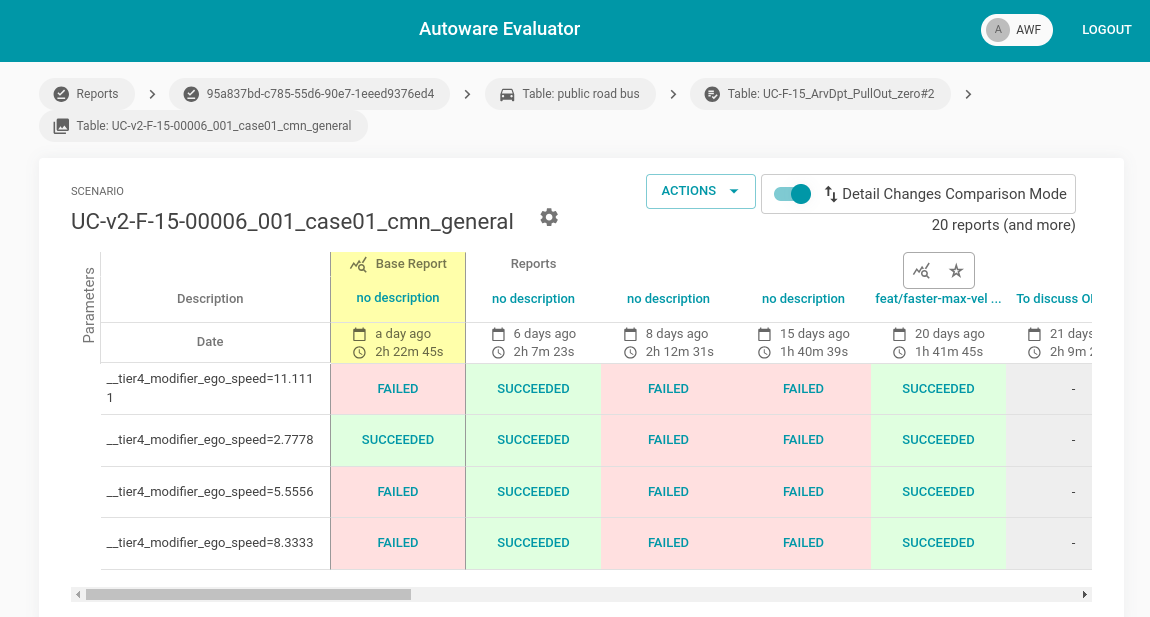This screenshot has width=1150, height=617.
Task: Go to Reports breadcrumb
Action: point(86,94)
